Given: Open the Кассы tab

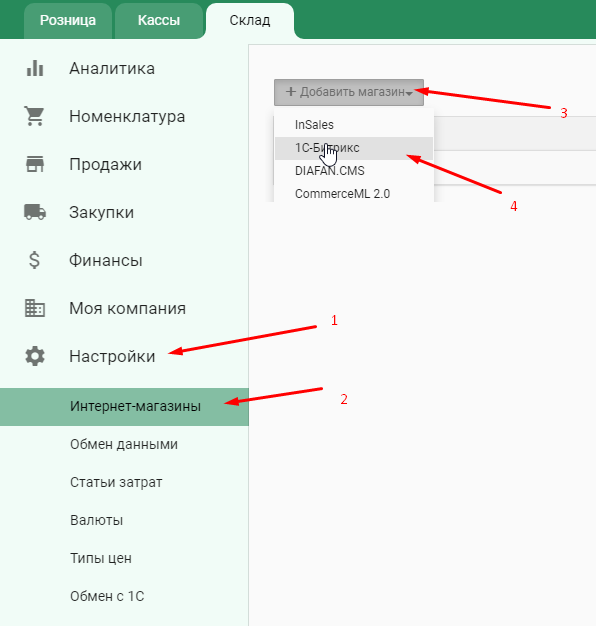Looking at the screenshot, I should (x=159, y=21).
